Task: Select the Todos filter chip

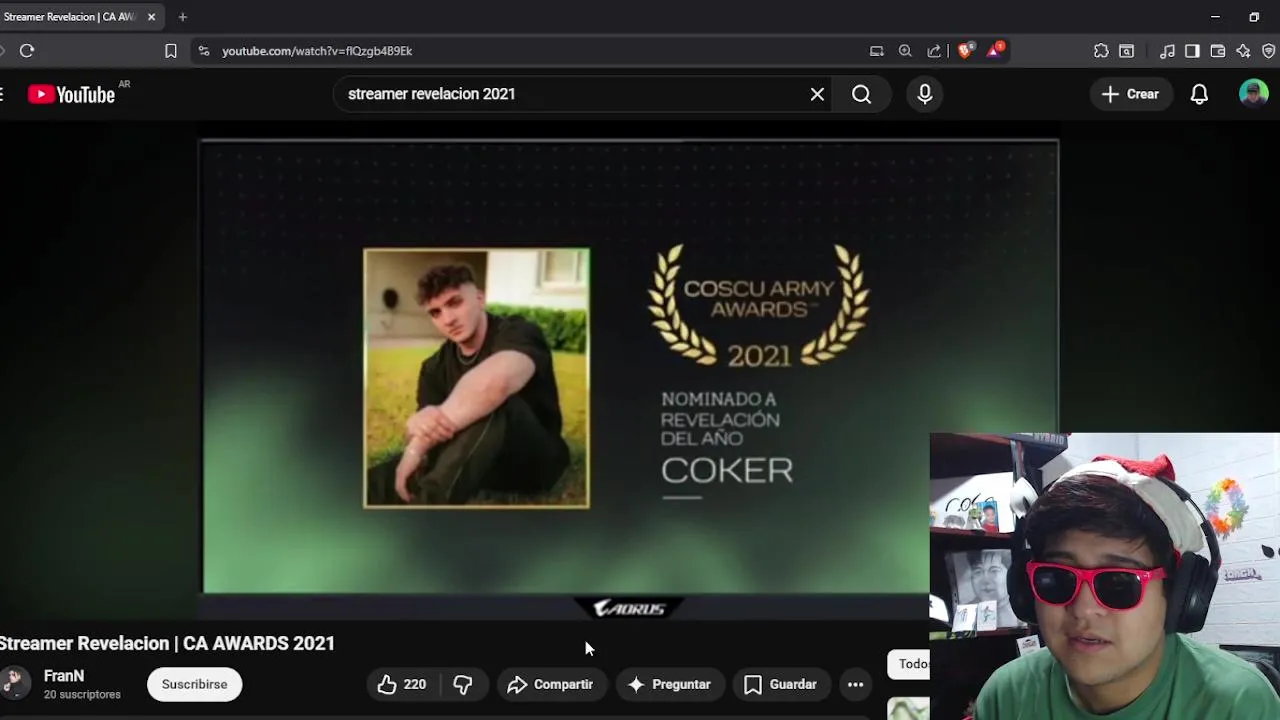Action: pos(909,664)
